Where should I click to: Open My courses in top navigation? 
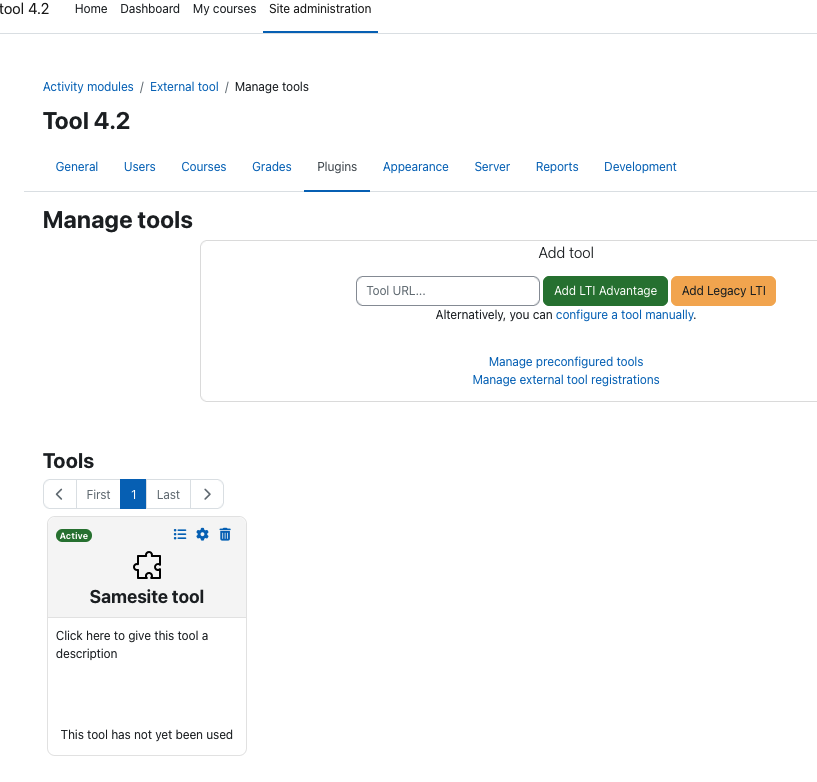pyautogui.click(x=225, y=9)
